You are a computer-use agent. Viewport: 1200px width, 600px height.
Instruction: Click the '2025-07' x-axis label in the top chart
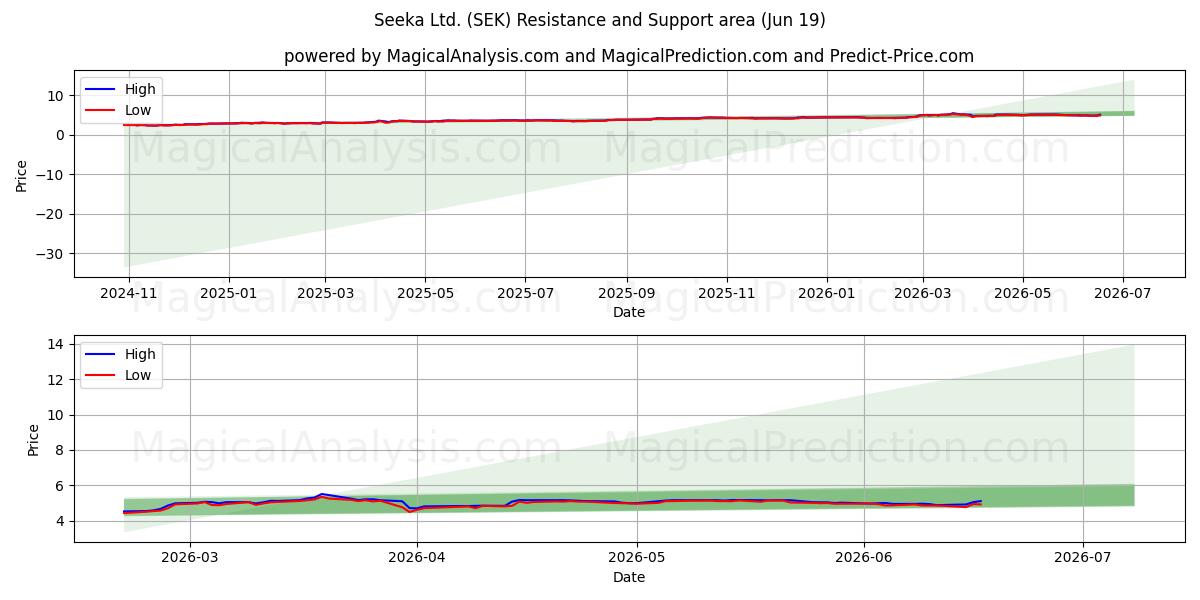526,294
